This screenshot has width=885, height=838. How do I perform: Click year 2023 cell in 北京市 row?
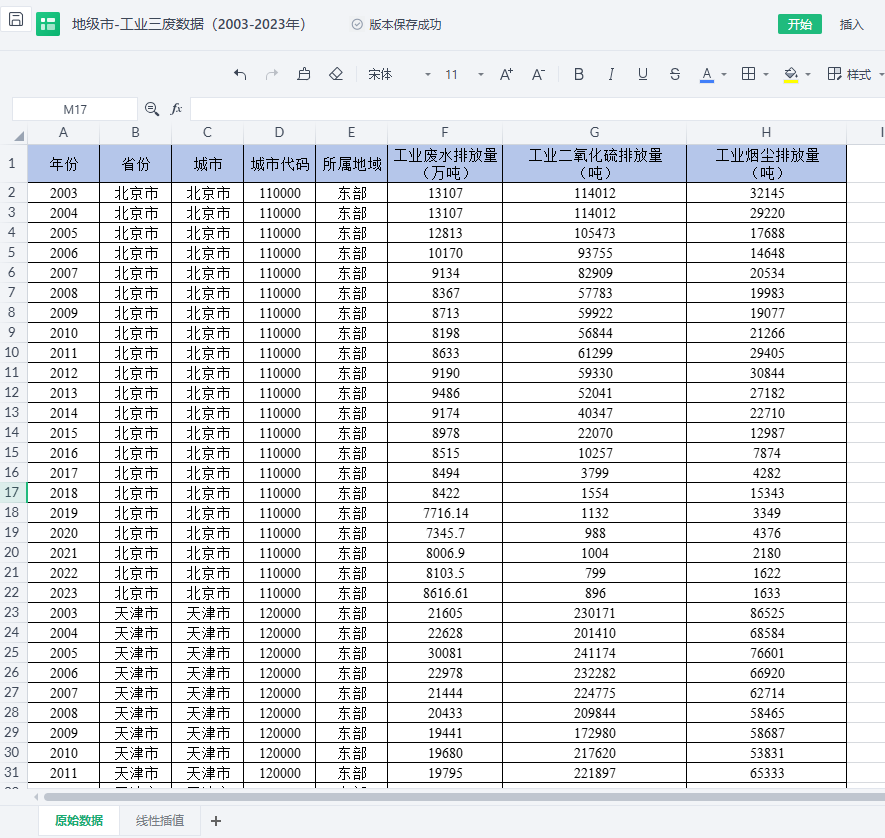tap(63, 593)
